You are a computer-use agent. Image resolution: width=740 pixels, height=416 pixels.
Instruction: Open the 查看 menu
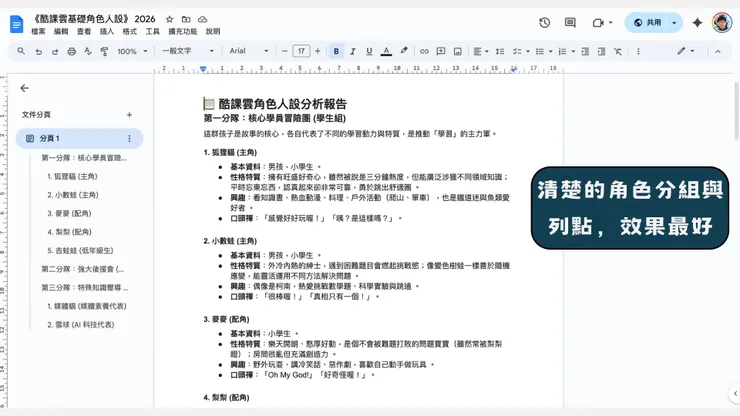point(84,32)
